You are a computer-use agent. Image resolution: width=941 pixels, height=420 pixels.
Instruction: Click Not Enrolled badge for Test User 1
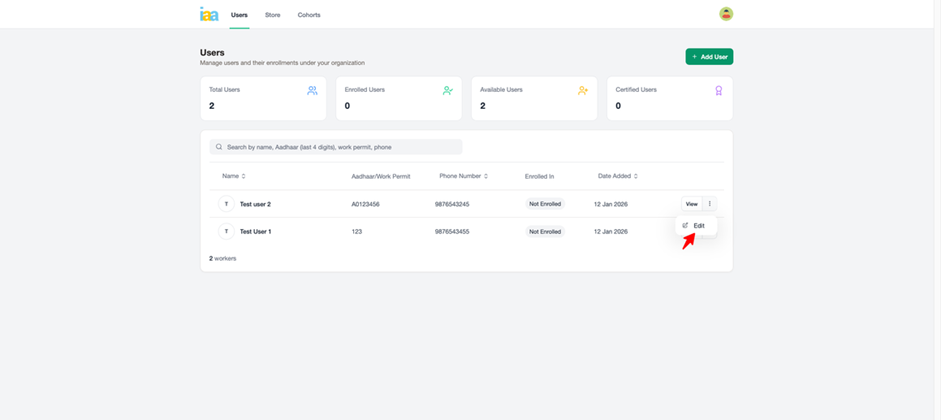point(545,231)
